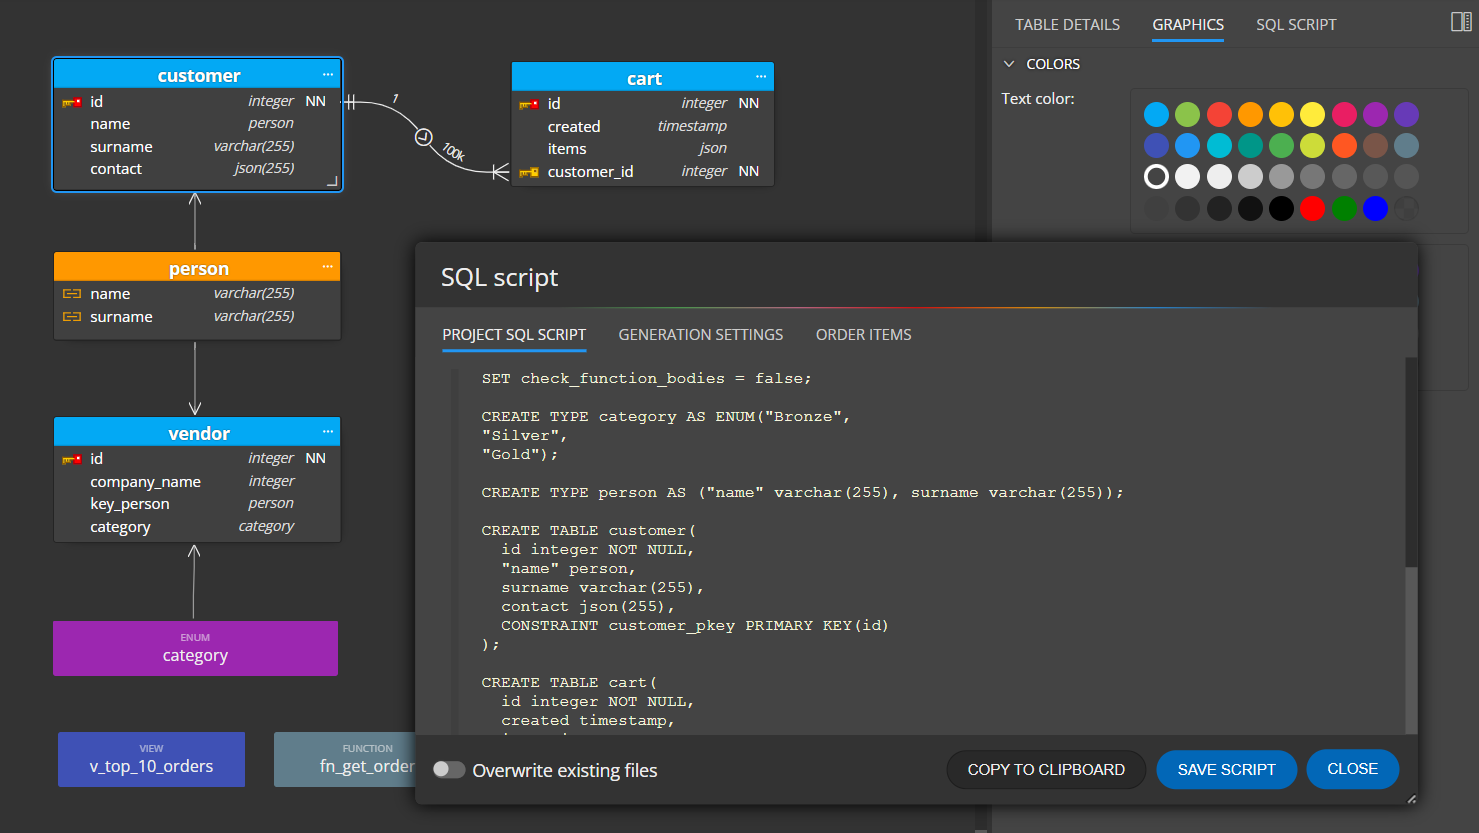The width and height of the screenshot is (1479, 833).
Task: Click the SAVE SCRIPT button
Action: tap(1227, 769)
